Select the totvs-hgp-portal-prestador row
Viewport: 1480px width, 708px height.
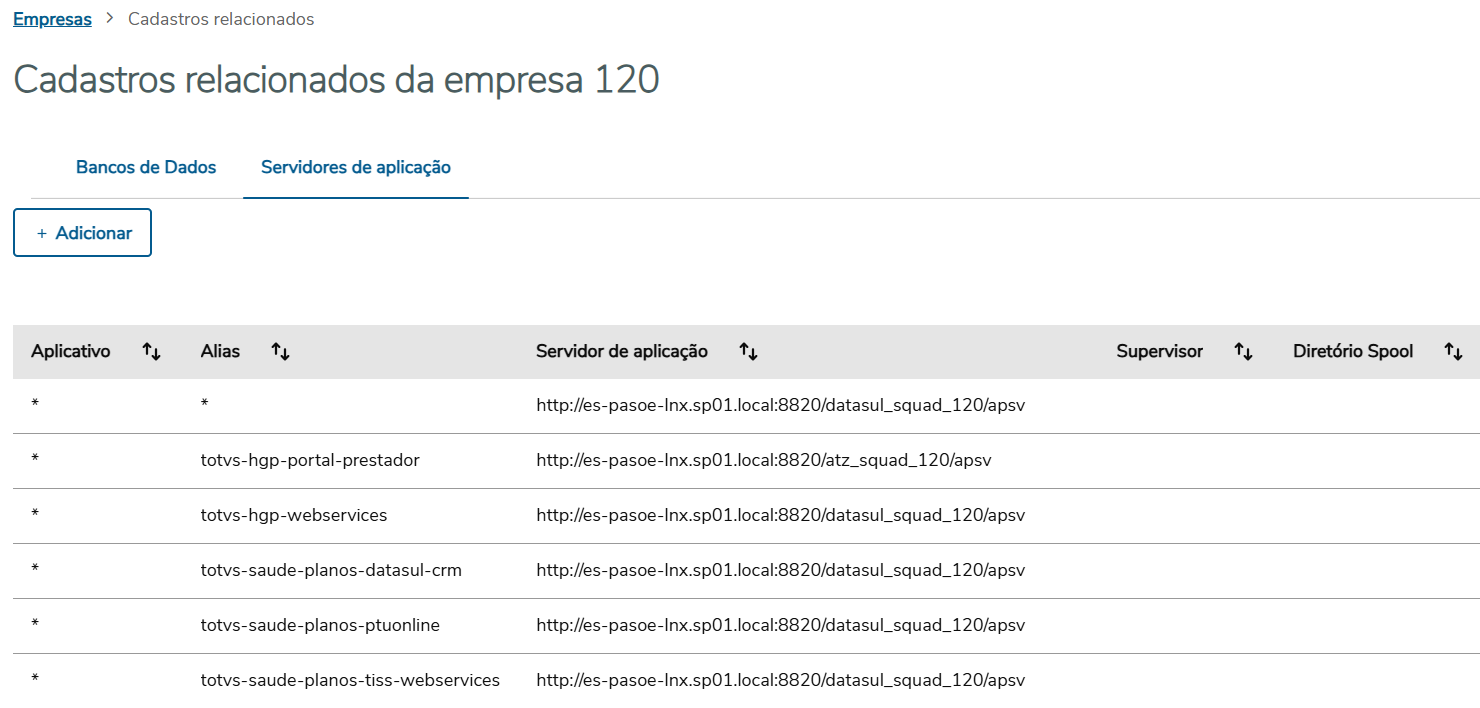(310, 461)
